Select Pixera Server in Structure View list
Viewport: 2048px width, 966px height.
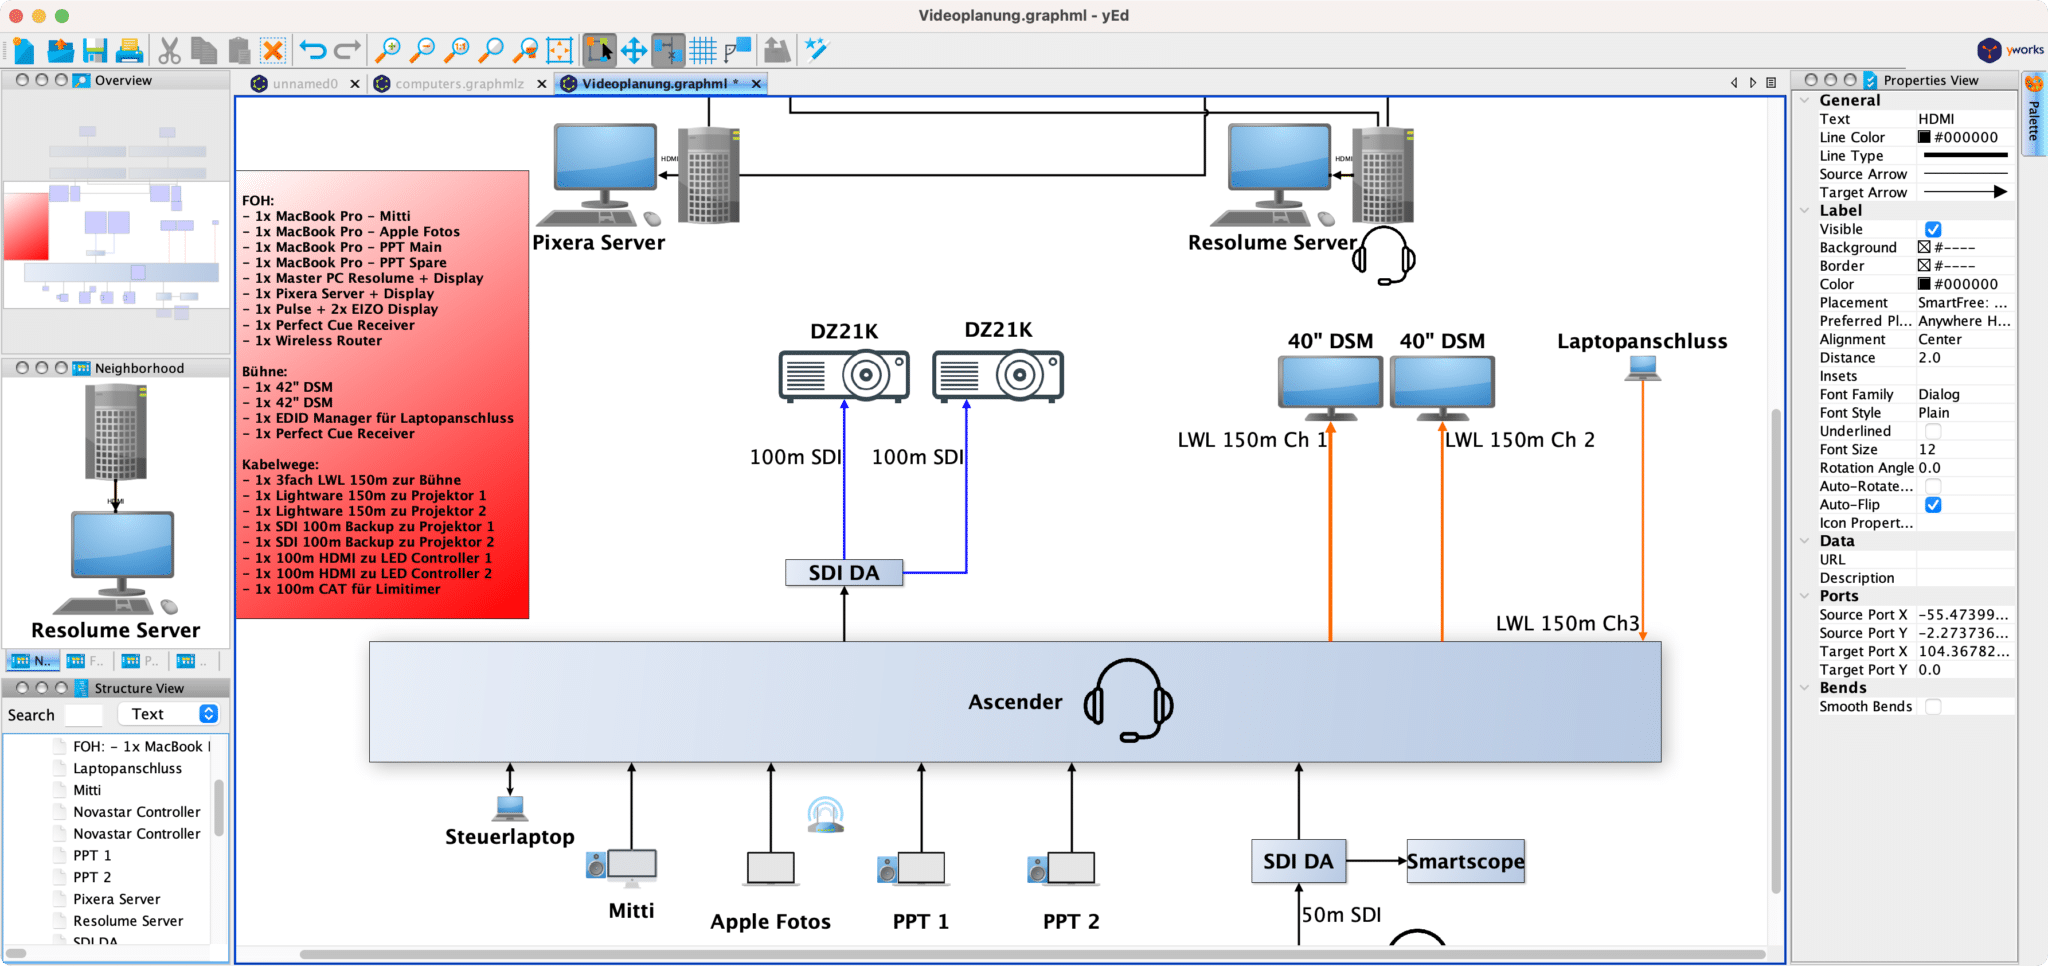pos(116,899)
